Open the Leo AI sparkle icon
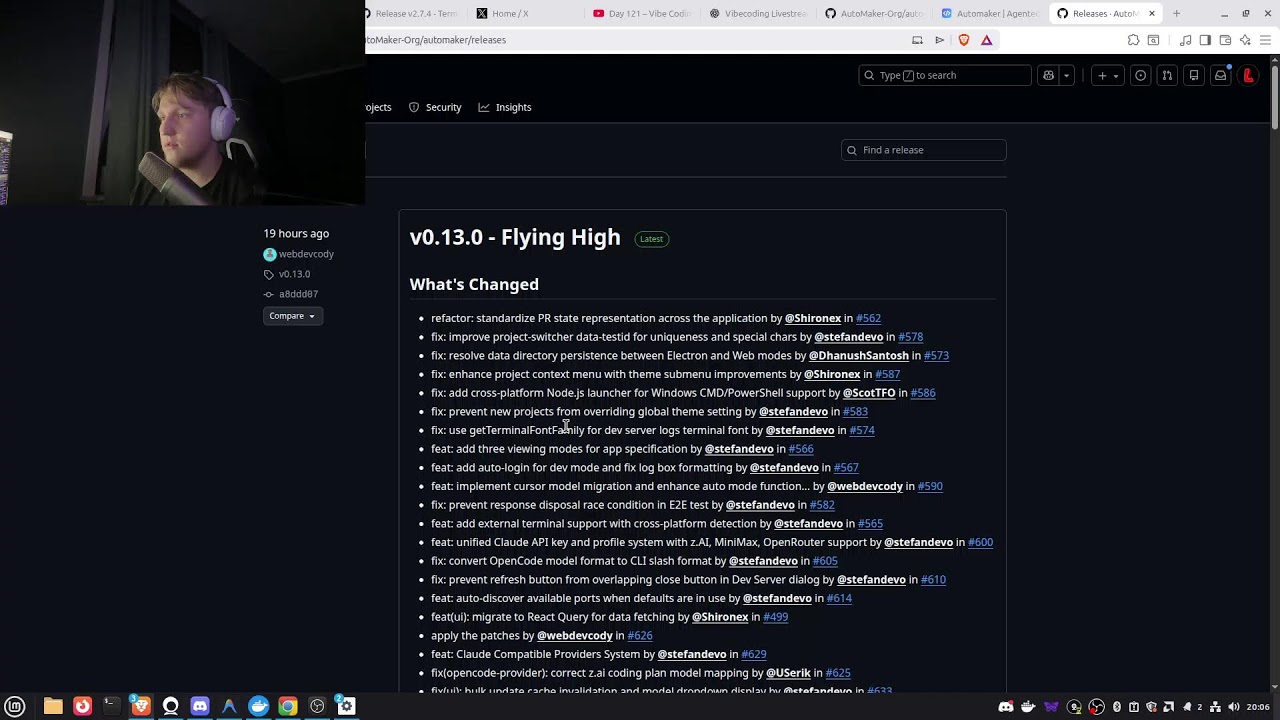The height and width of the screenshot is (720, 1280). 1245,40
